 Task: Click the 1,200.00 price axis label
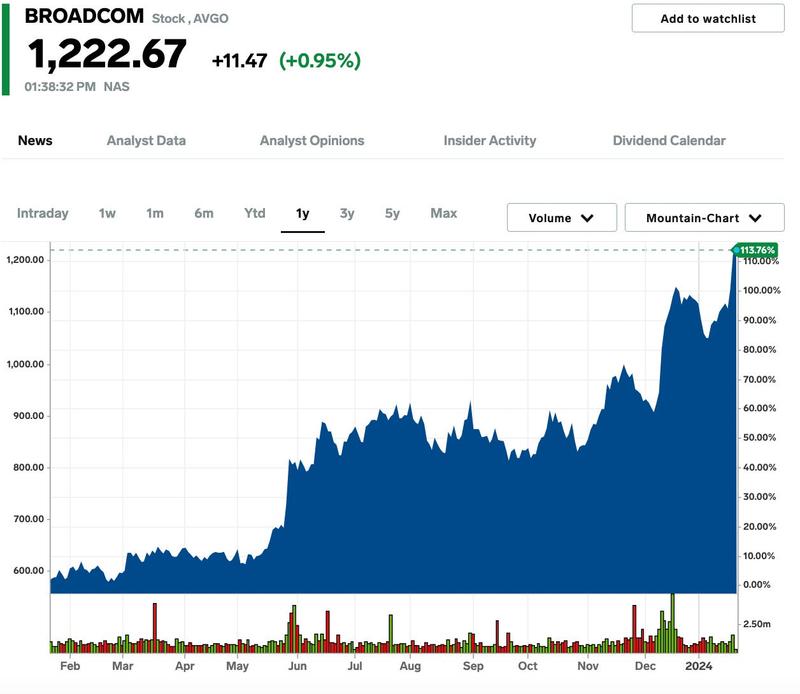(26, 260)
